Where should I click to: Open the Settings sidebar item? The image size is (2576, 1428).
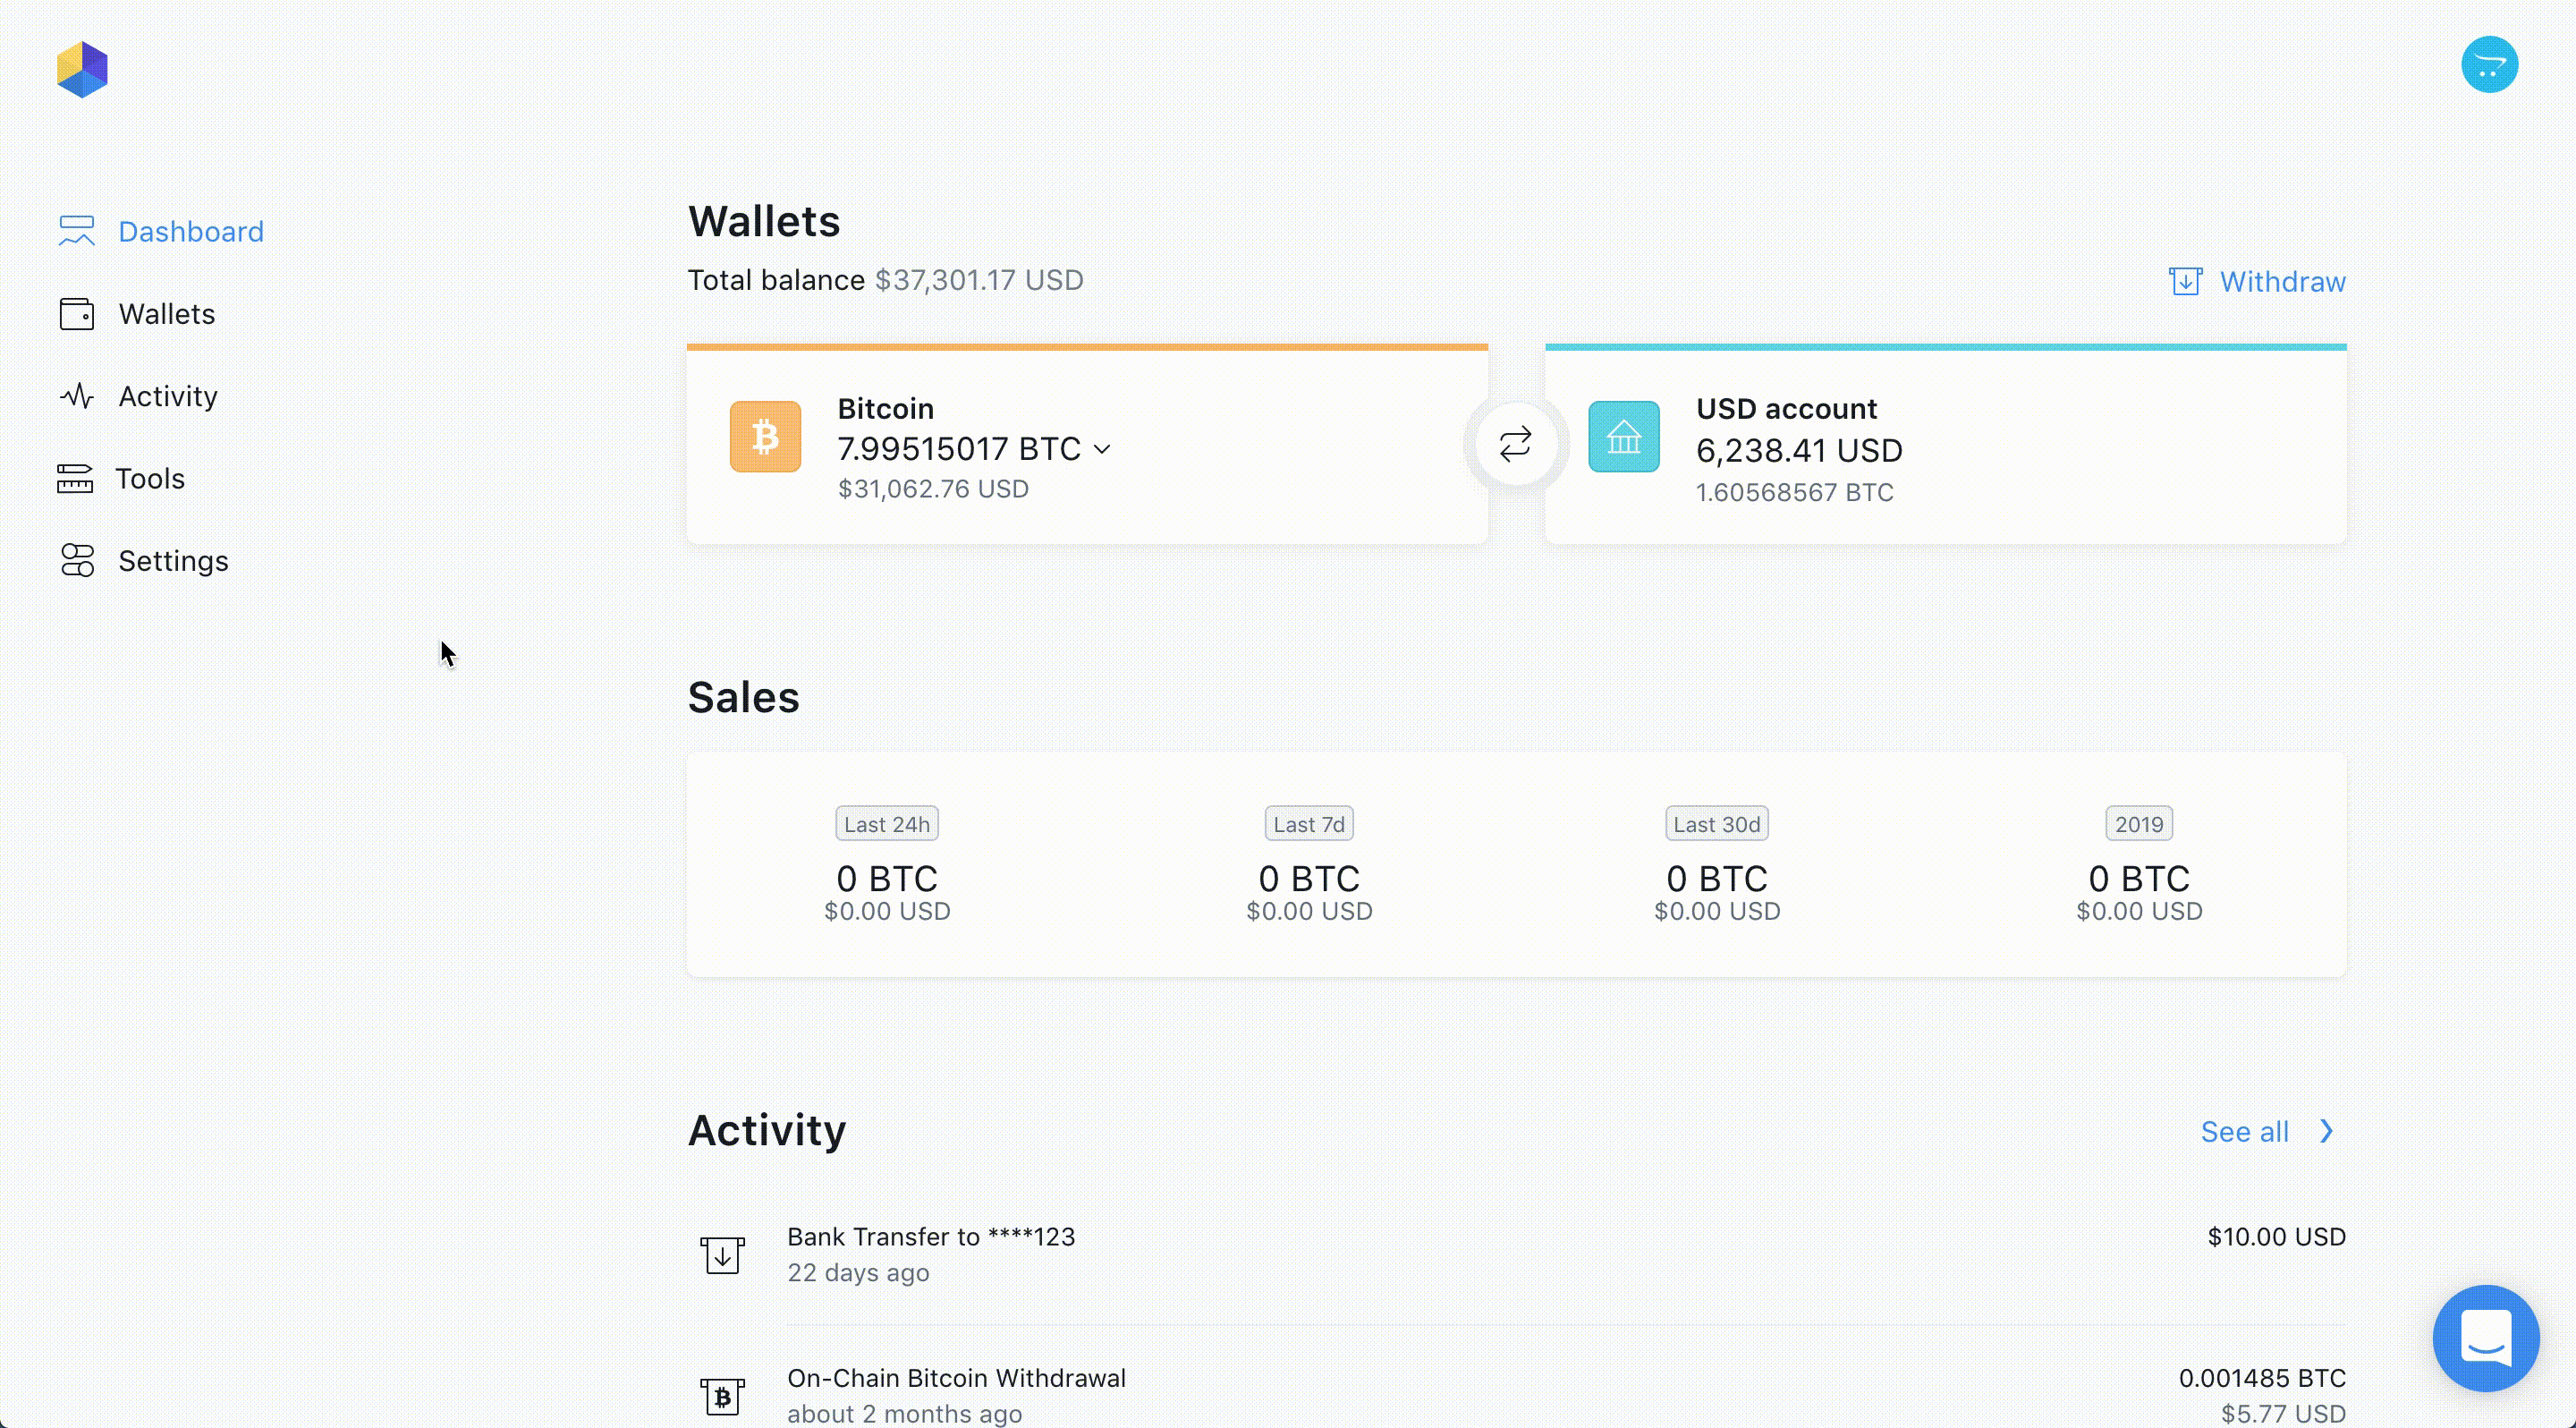click(173, 561)
